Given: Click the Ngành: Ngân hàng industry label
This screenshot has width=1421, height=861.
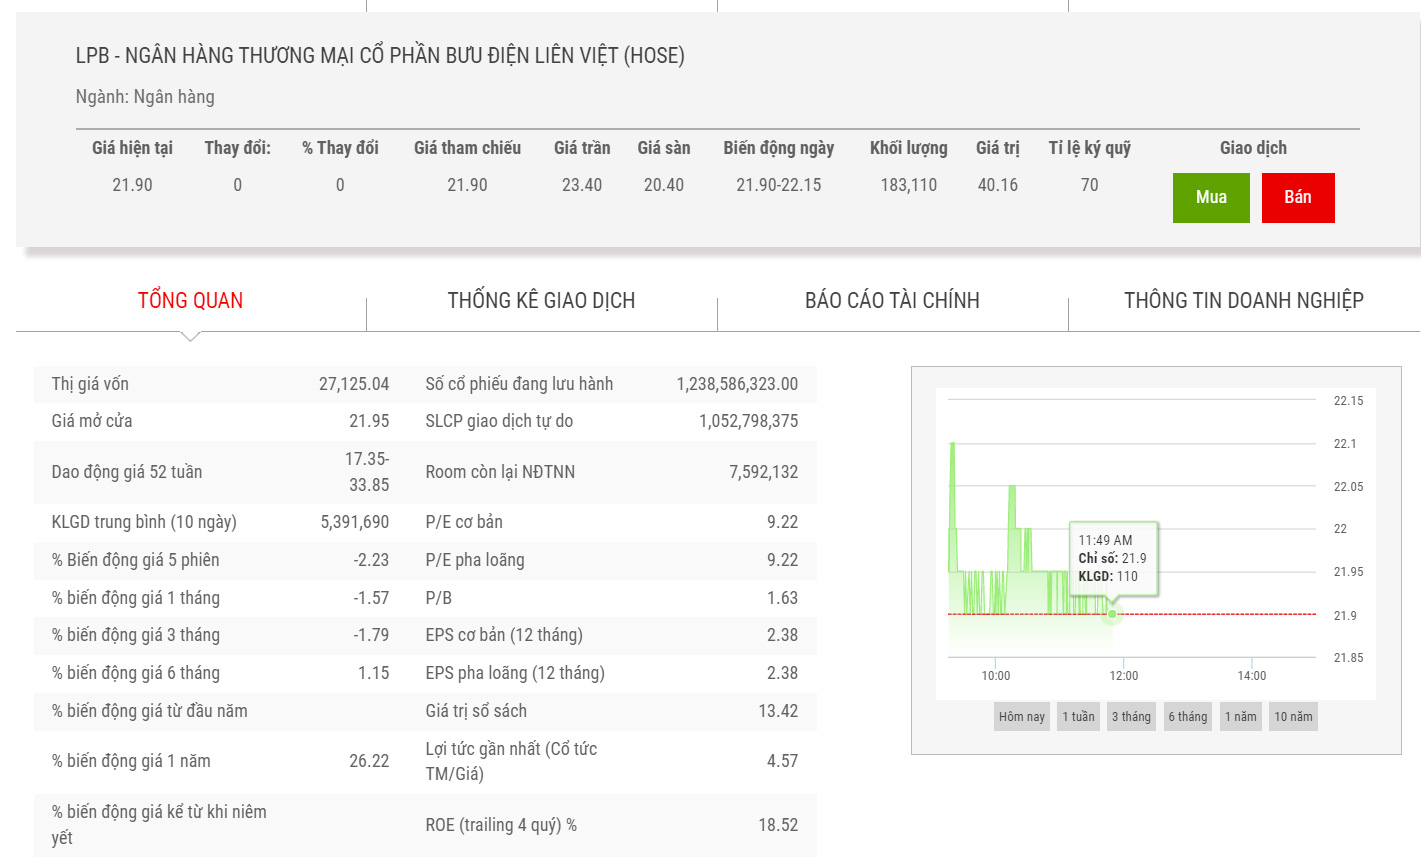Looking at the screenshot, I should pyautogui.click(x=145, y=97).
